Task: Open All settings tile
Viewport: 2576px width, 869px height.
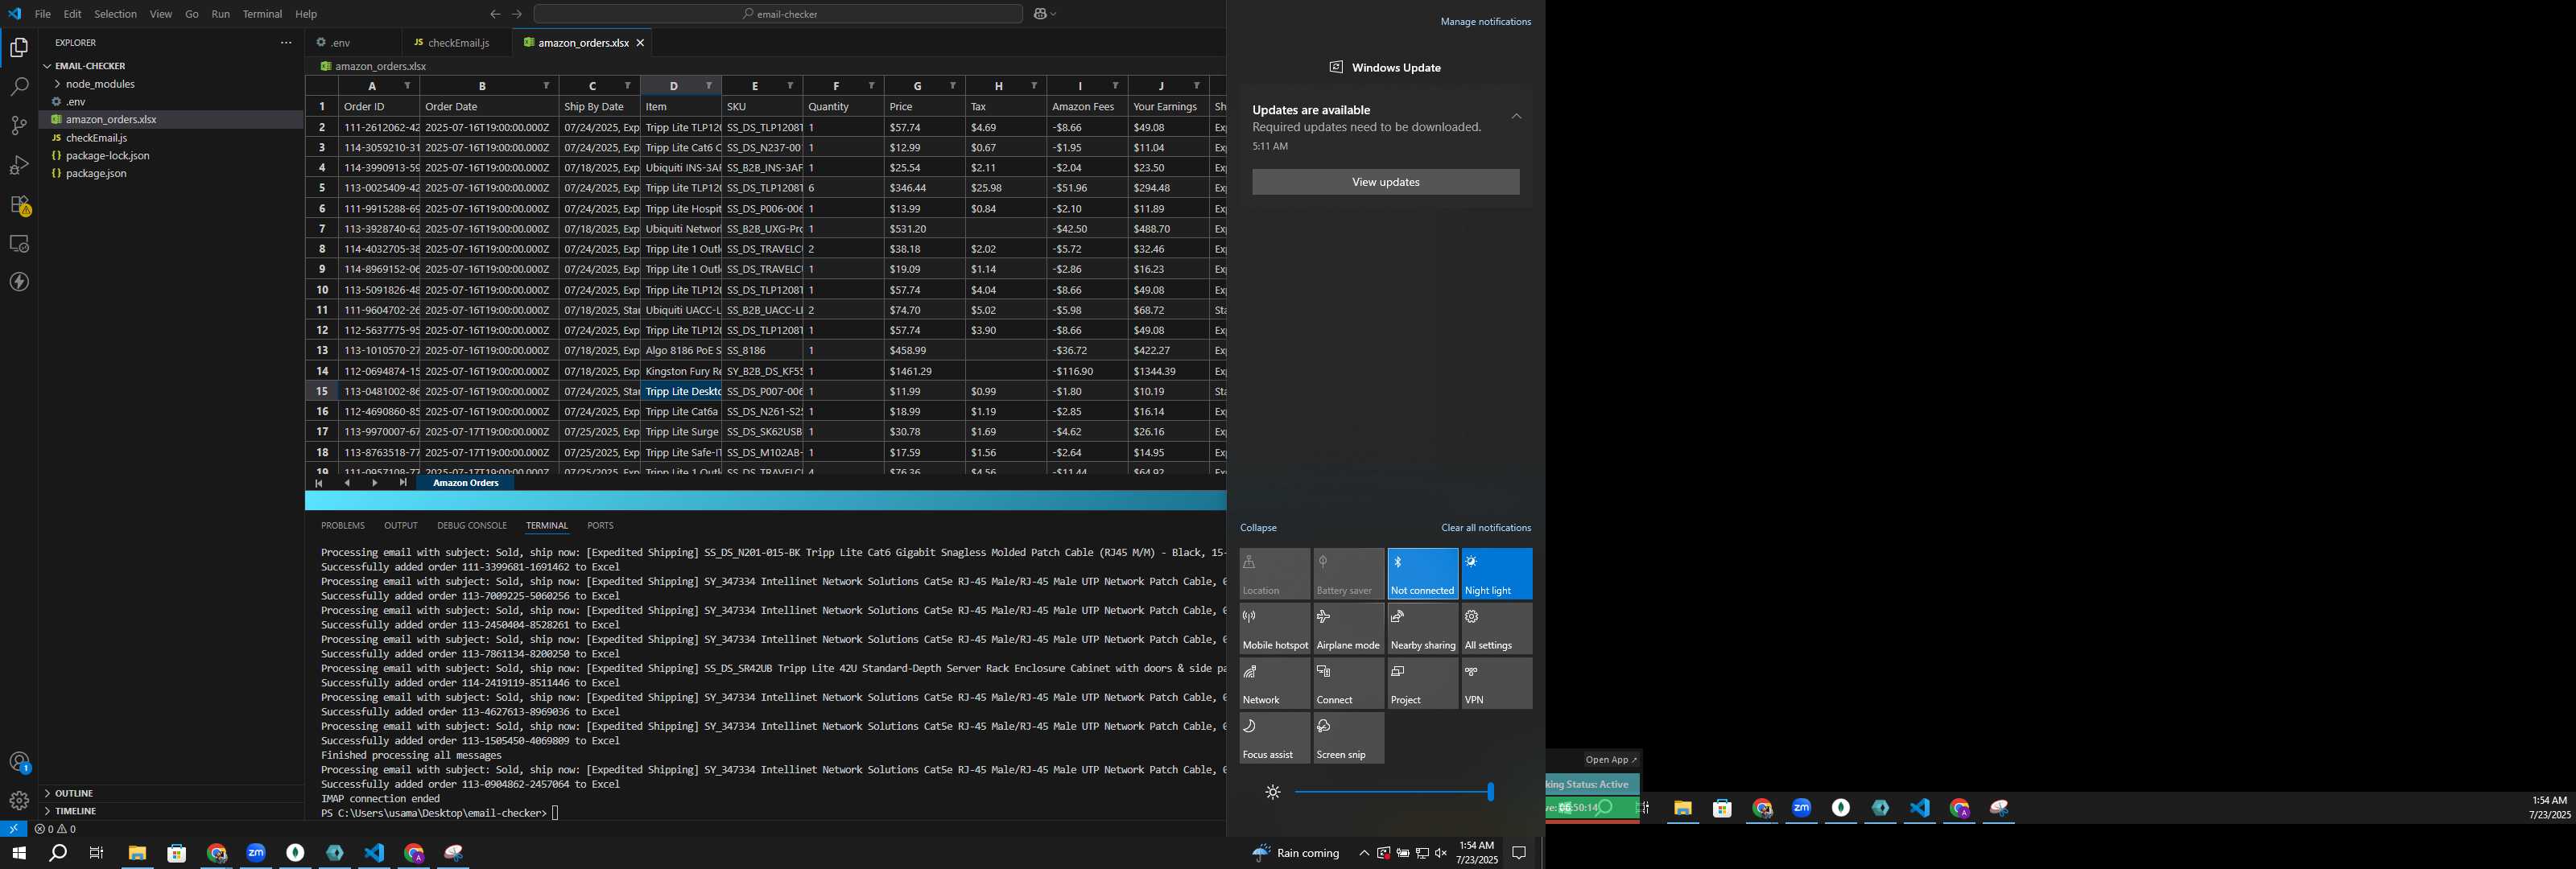Action: 1497,629
